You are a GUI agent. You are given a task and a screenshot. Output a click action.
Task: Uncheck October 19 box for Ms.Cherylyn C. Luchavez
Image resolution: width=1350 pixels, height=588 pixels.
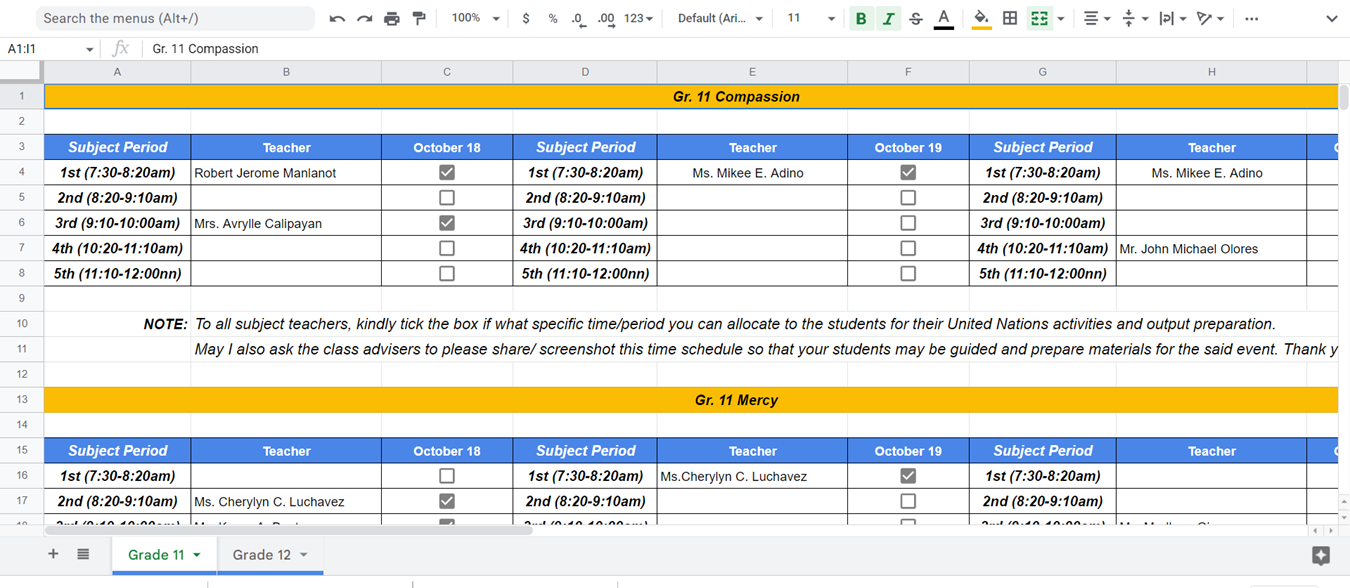pos(908,476)
